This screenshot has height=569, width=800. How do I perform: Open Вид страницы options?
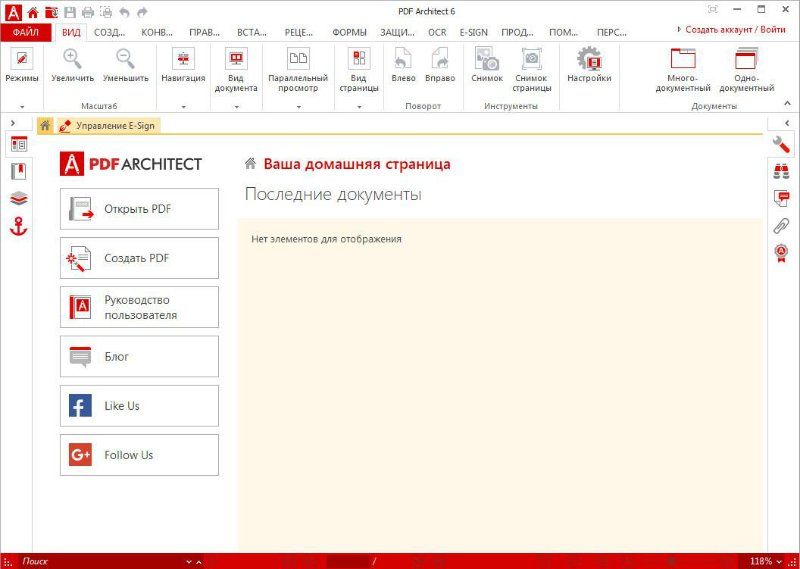[359, 70]
